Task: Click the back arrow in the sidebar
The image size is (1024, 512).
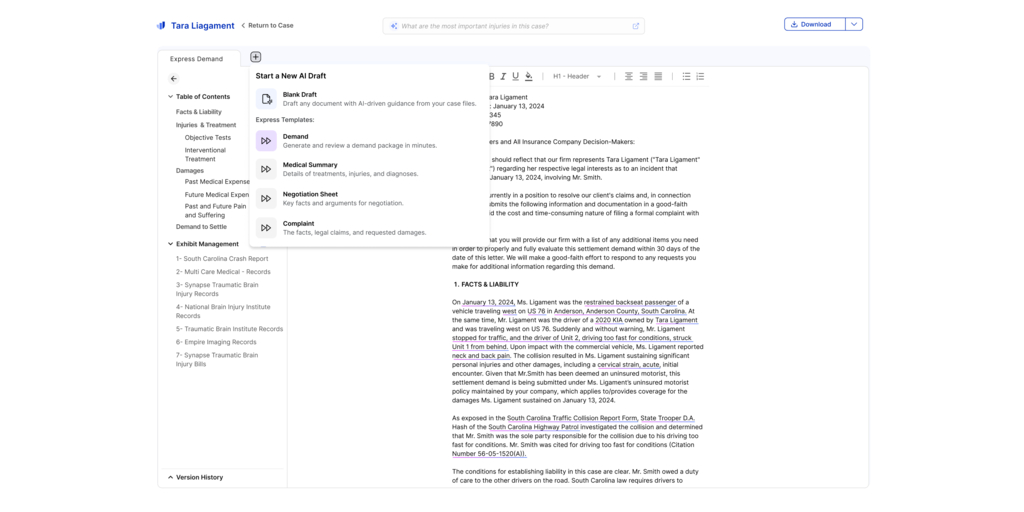Action: pyautogui.click(x=173, y=79)
